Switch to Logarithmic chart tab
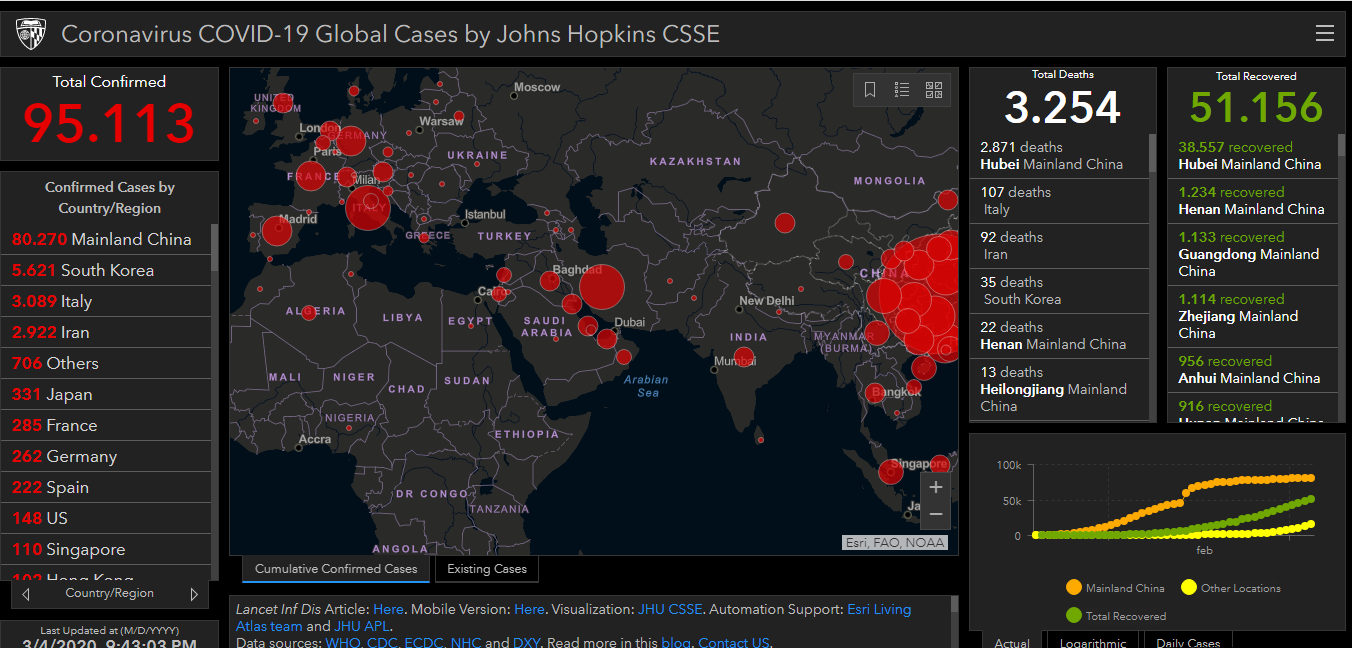The width and height of the screenshot is (1352, 648). pos(1093,640)
